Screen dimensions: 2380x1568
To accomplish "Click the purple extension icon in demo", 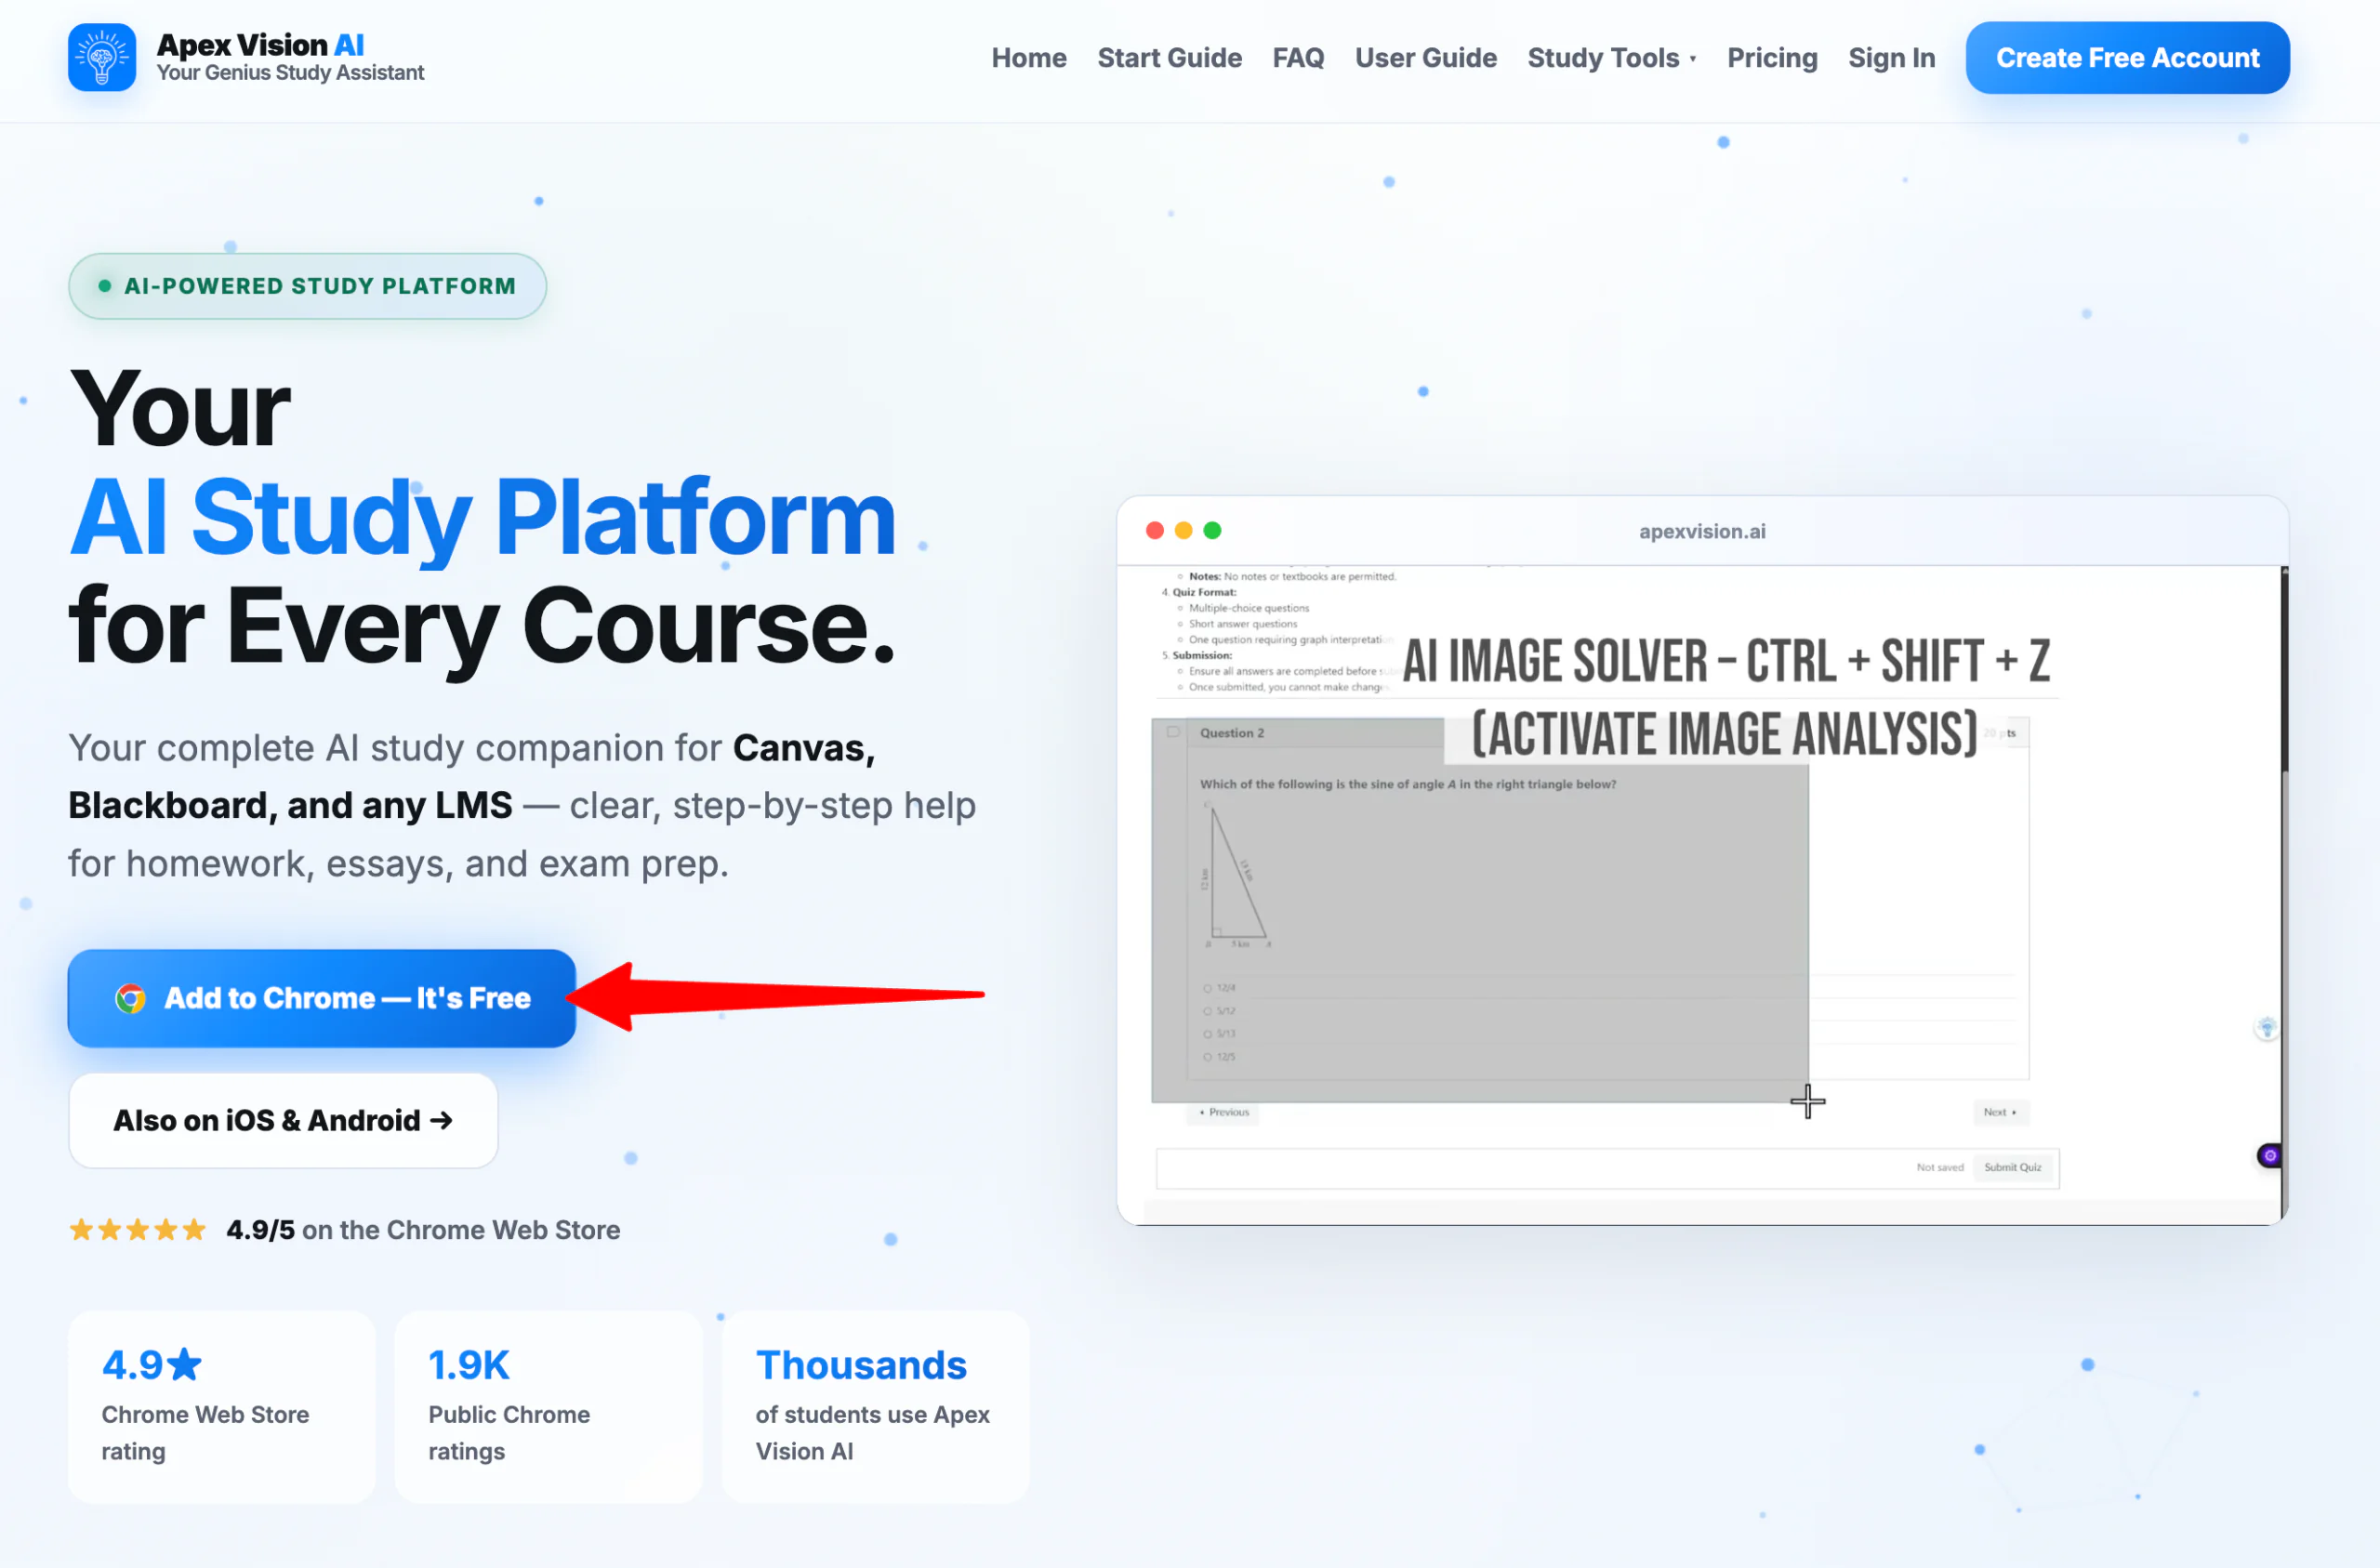I will 2270,1156.
